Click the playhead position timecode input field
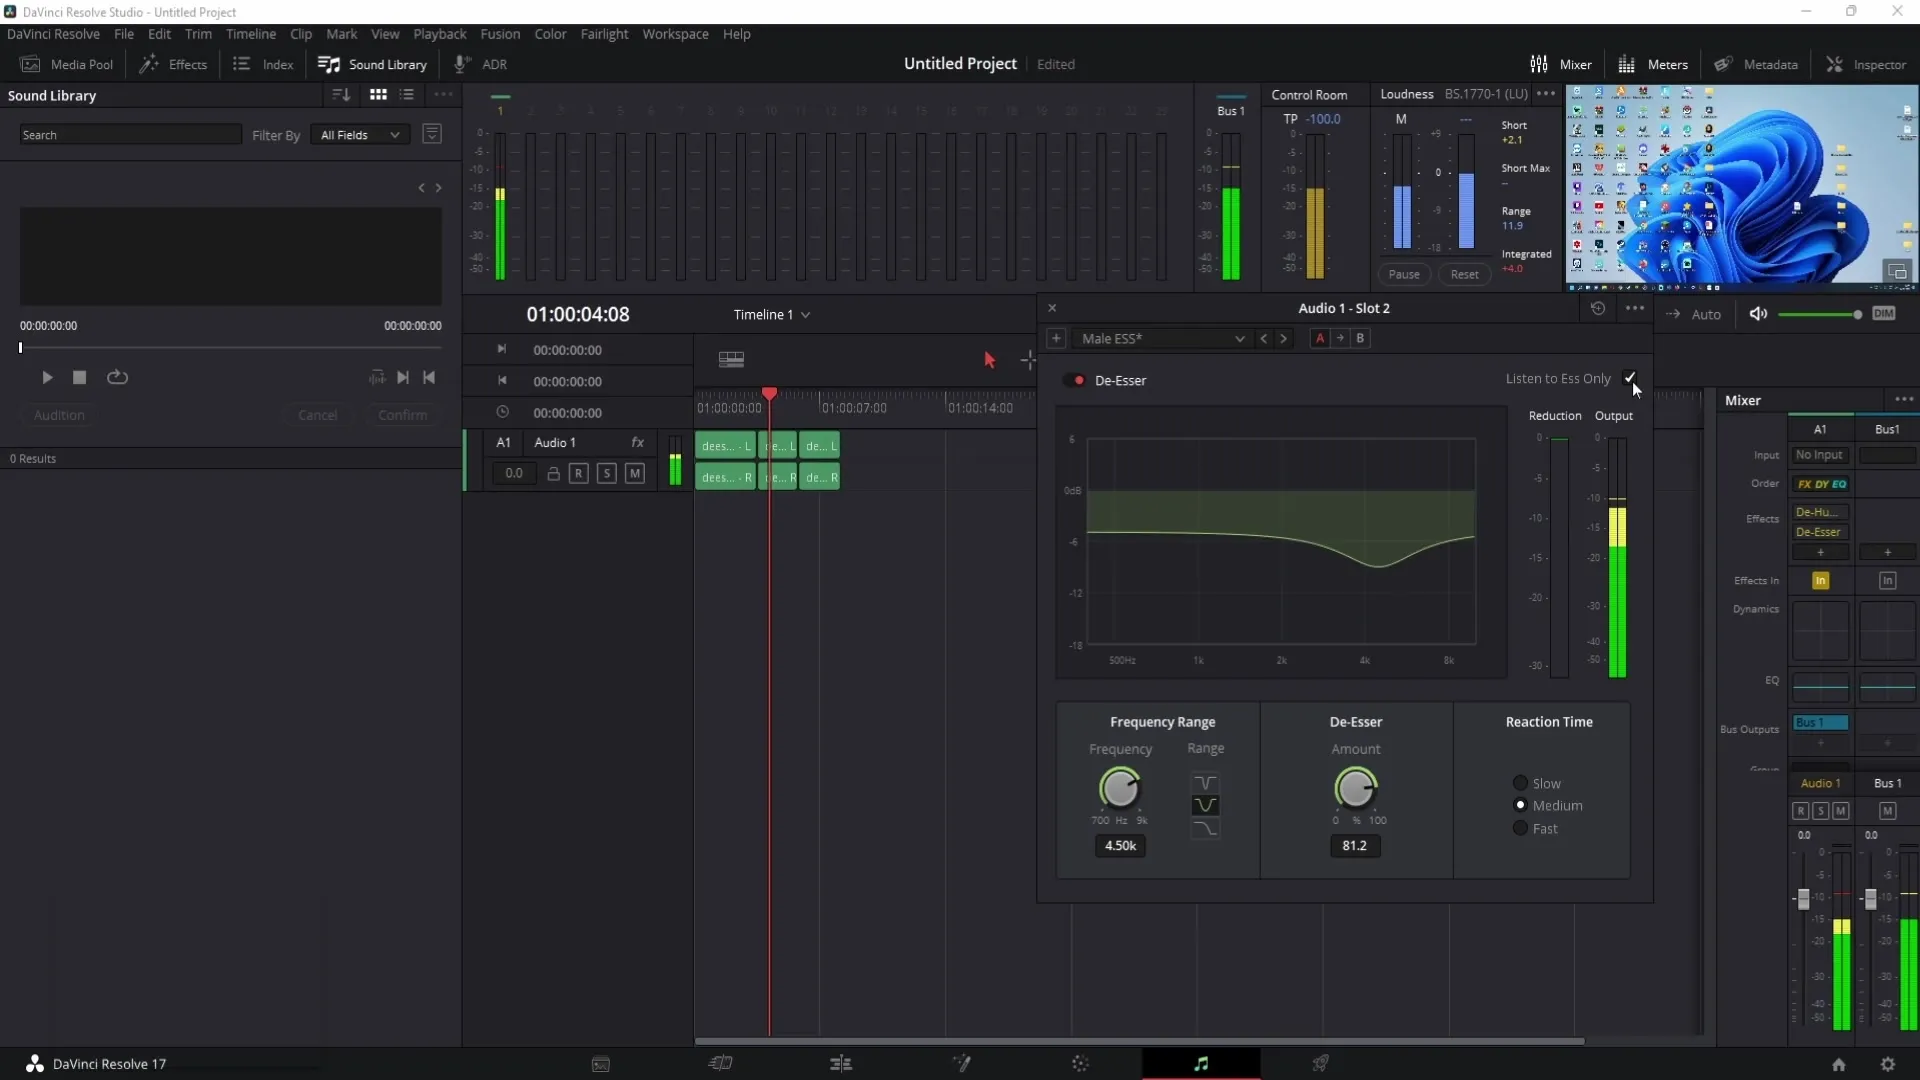 click(x=578, y=314)
